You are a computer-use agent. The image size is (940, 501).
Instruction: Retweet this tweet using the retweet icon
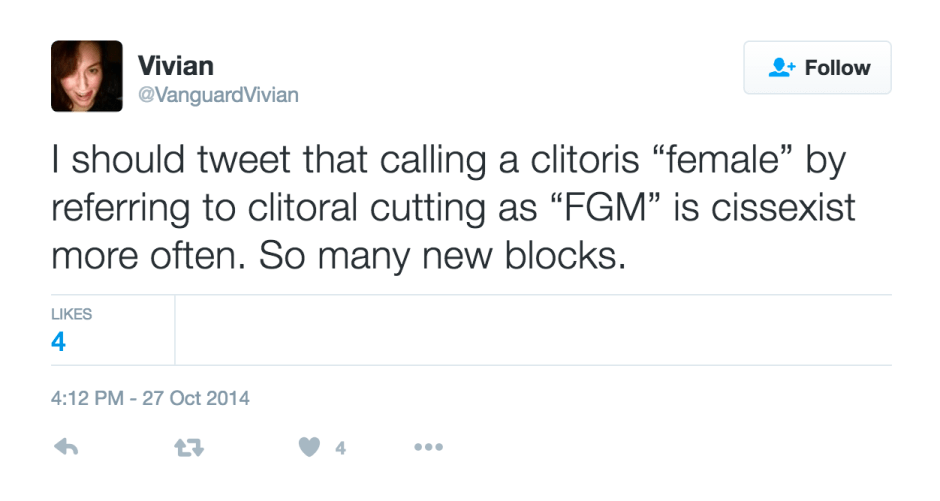(x=189, y=448)
